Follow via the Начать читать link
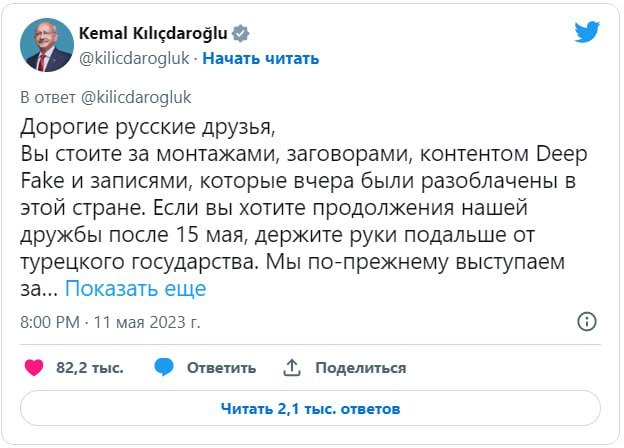Screen dimensions: 624x448 click(261, 58)
